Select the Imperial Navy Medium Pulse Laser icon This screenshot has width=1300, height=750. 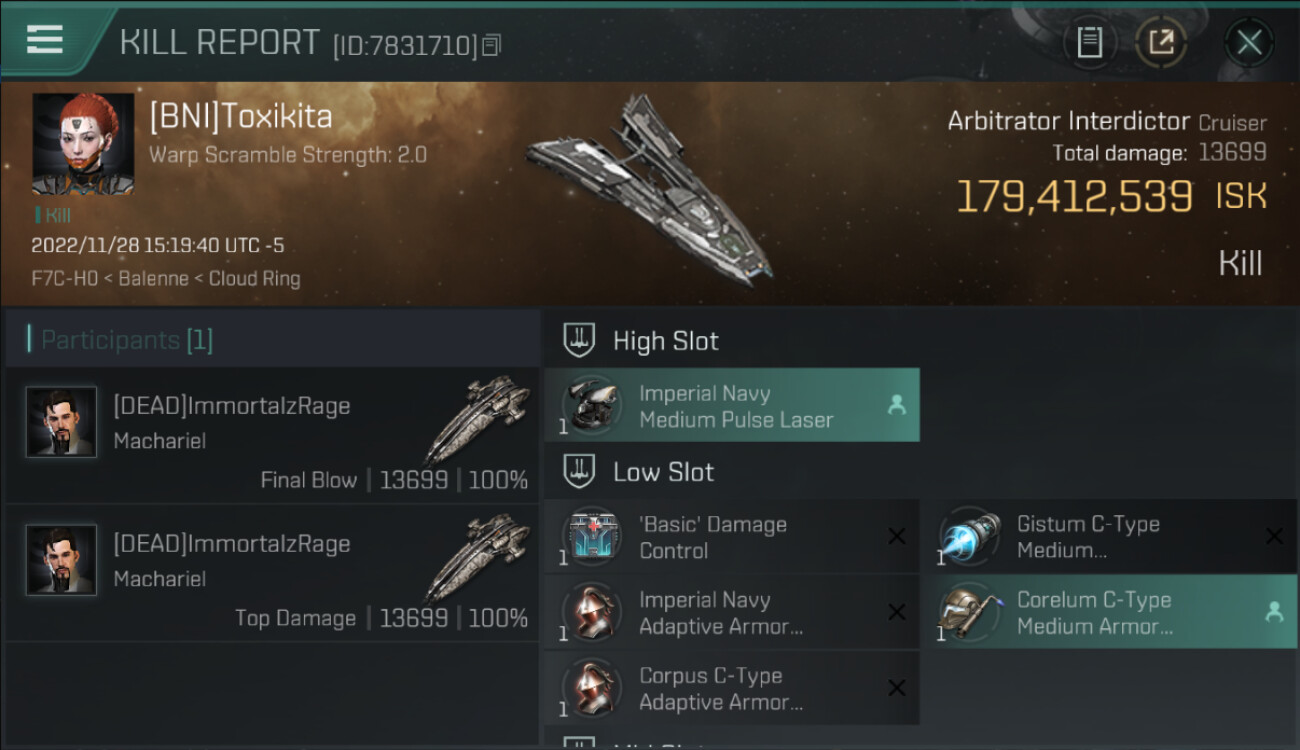(590, 406)
